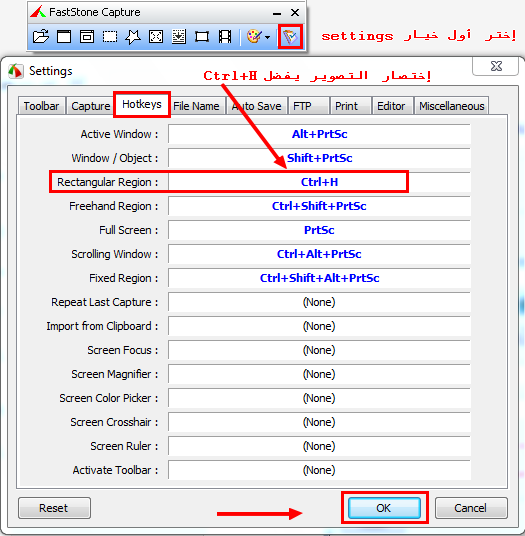
Task: Click the Activate Toolbar hotkey field
Action: click(319, 470)
